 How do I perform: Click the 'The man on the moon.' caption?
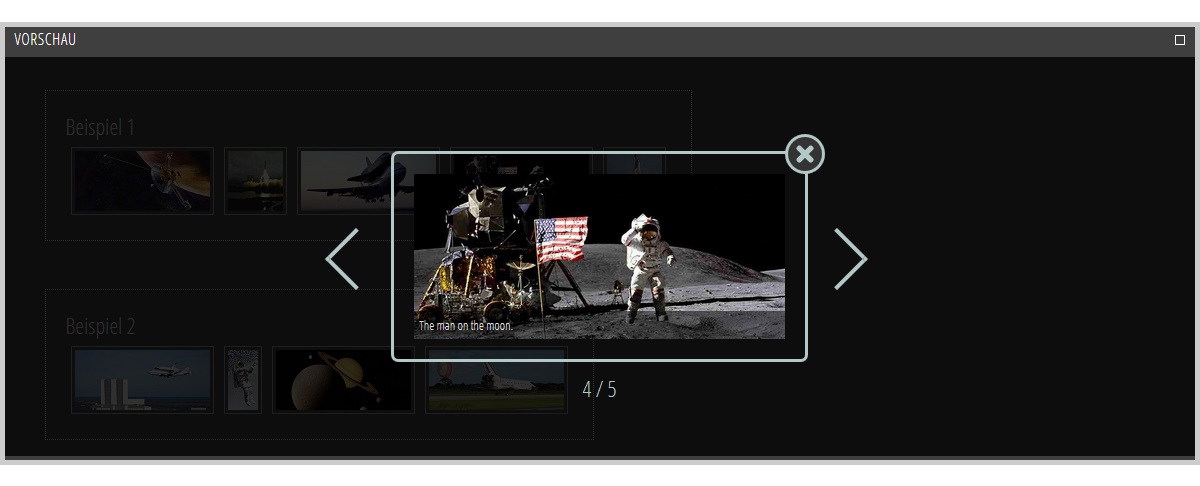465,326
